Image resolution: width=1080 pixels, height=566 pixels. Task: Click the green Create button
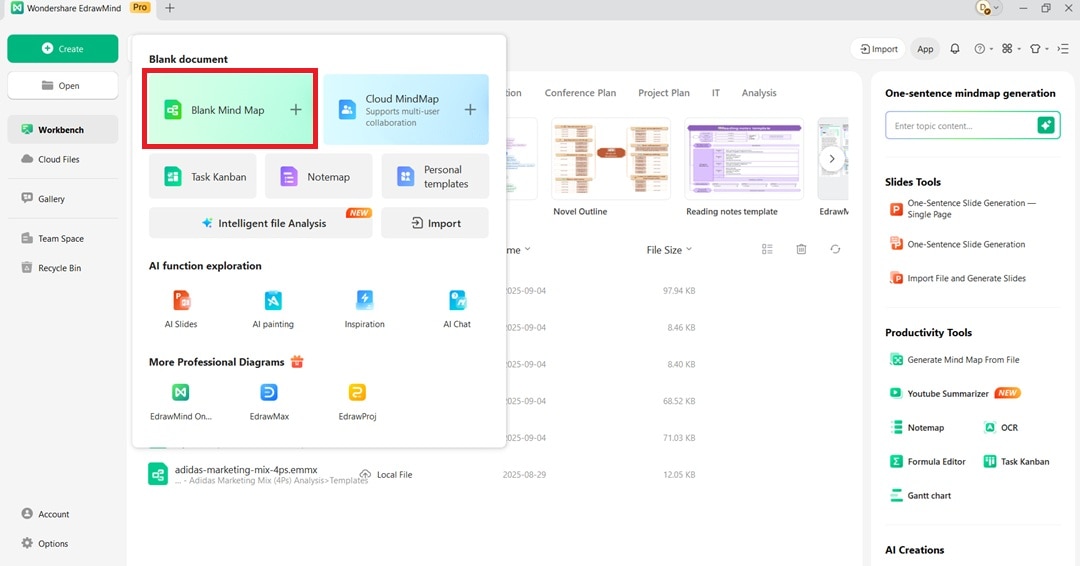(x=63, y=49)
